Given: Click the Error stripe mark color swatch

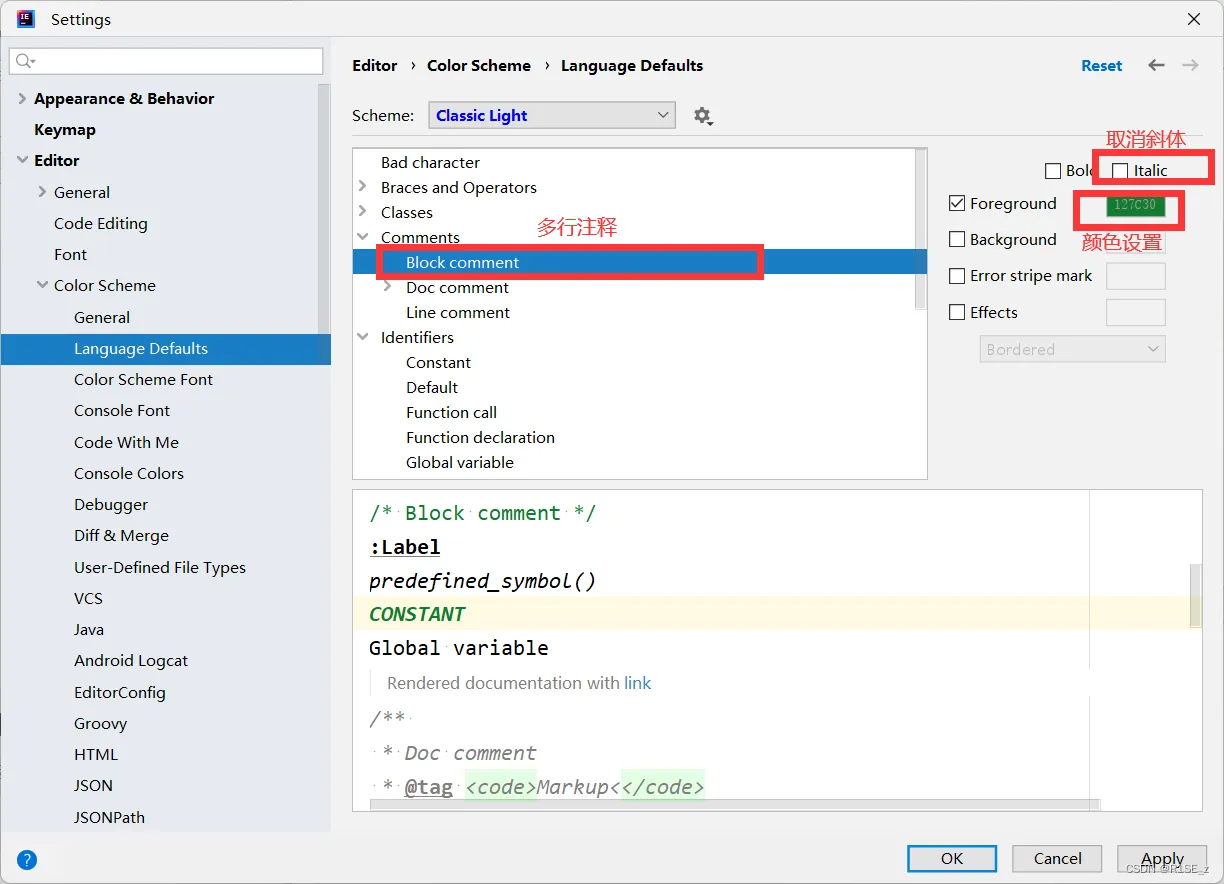Looking at the screenshot, I should pyautogui.click(x=1135, y=276).
